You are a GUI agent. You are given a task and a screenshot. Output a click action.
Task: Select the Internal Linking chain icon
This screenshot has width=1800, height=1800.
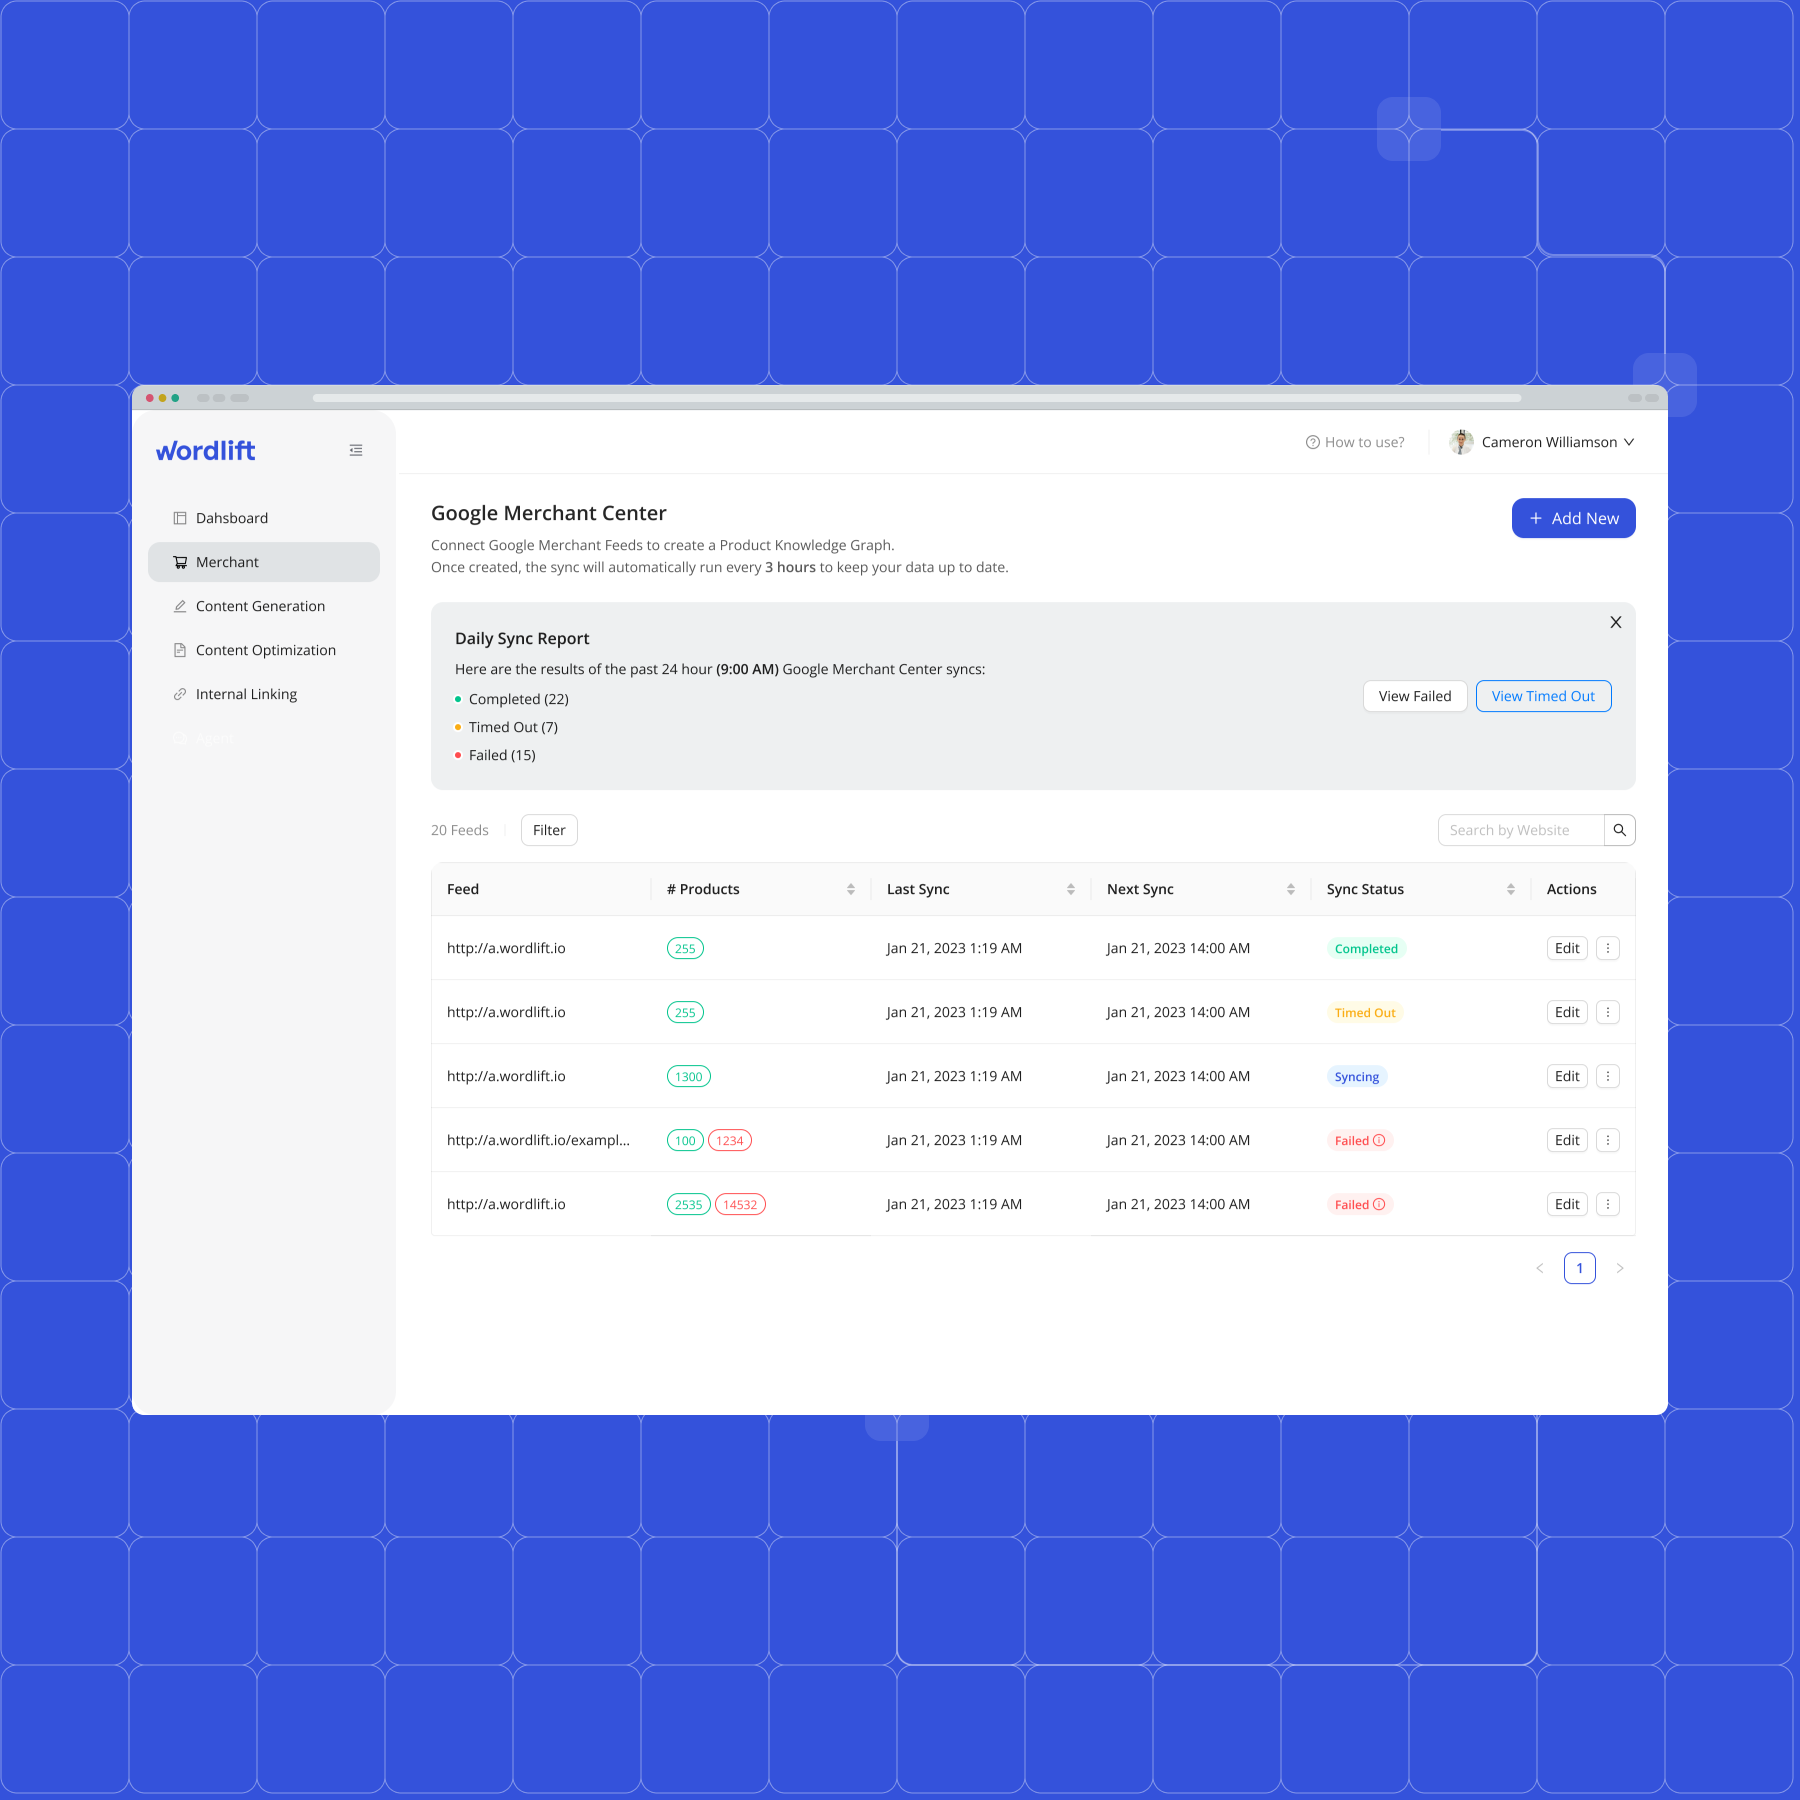pyautogui.click(x=180, y=694)
